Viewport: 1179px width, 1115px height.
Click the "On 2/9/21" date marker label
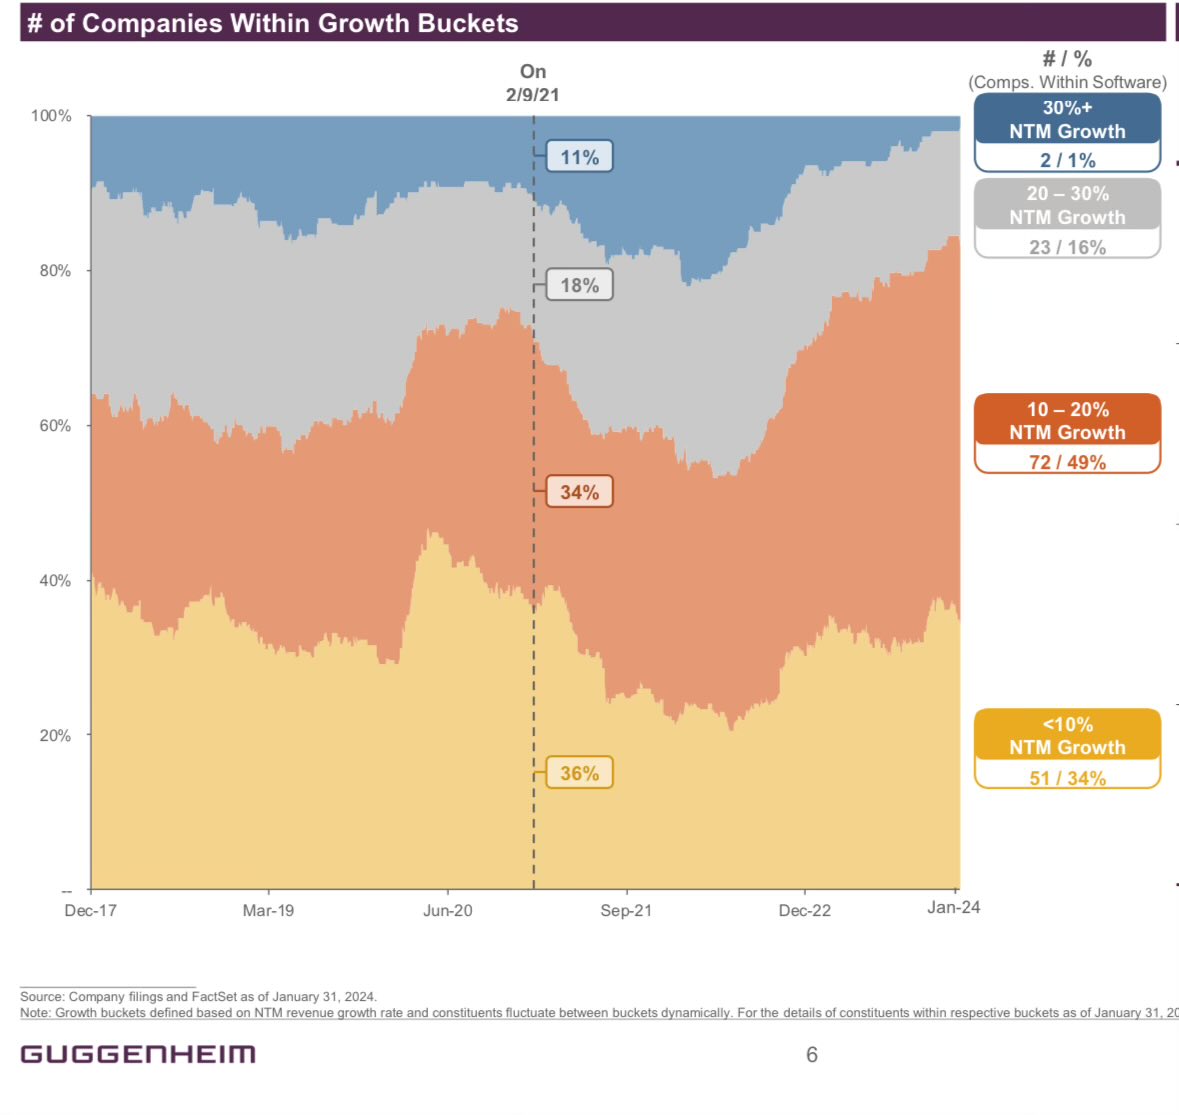point(533,83)
